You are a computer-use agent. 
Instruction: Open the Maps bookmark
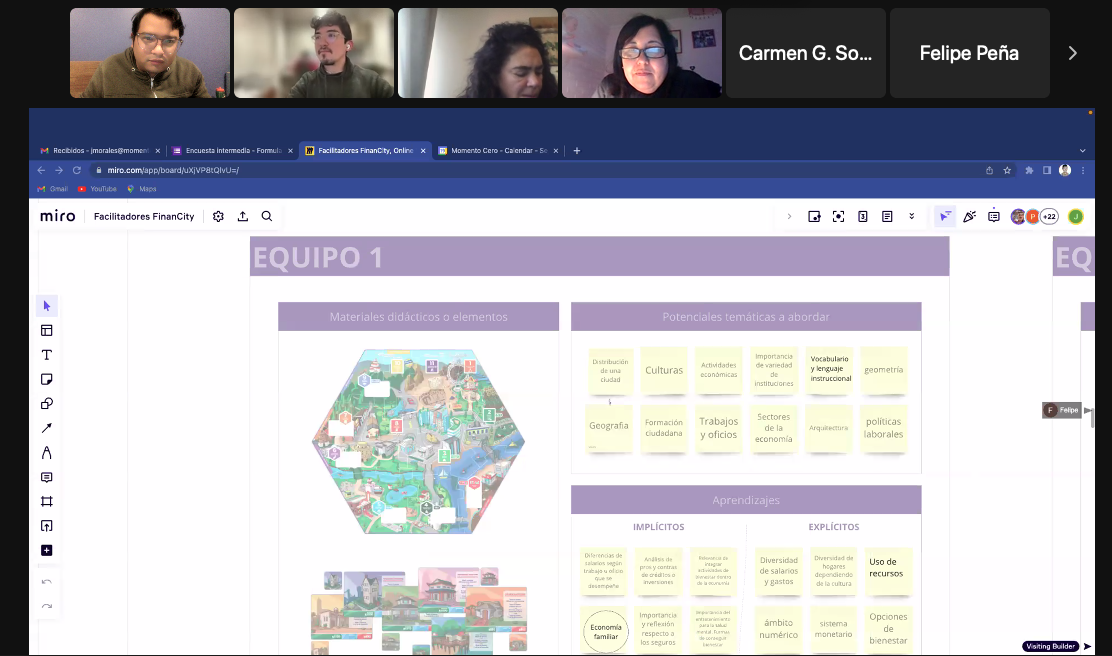[142, 189]
